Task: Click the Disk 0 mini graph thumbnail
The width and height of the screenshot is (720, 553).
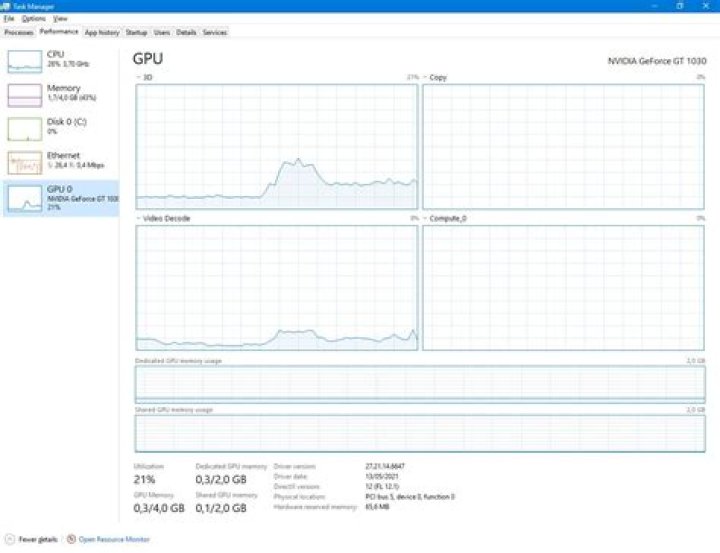Action: 25,129
